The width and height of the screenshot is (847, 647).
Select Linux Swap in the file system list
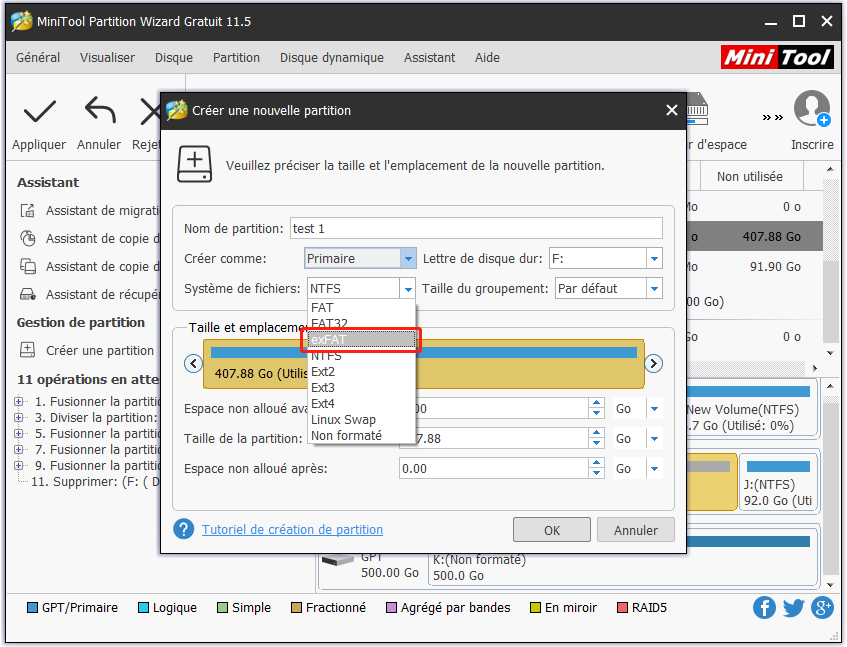361,420
